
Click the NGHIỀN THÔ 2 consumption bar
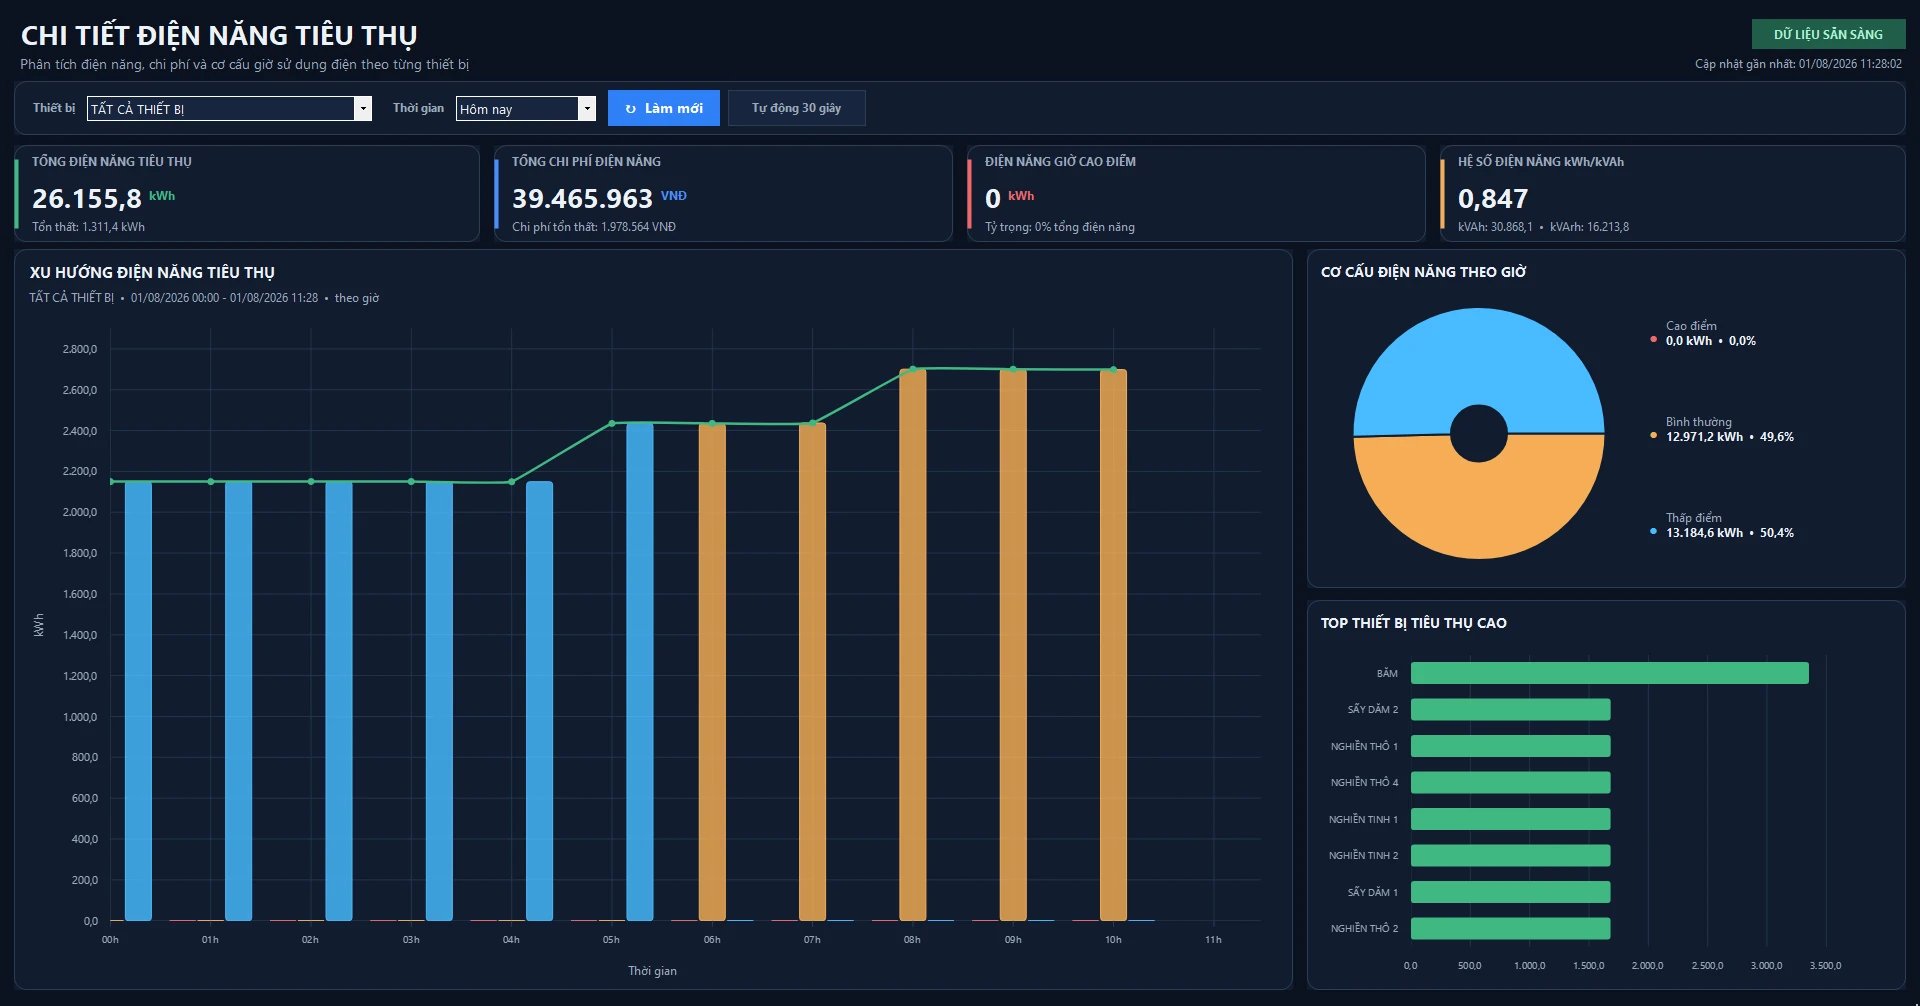[1510, 928]
